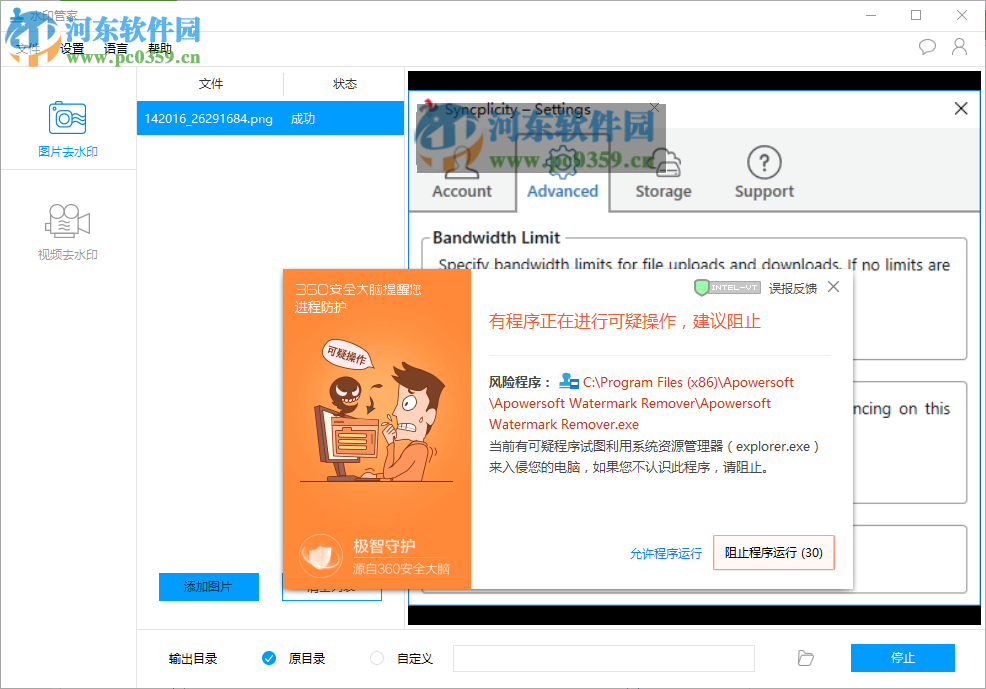The image size is (986, 689).
Task: Click the user profile icon
Action: point(959,46)
